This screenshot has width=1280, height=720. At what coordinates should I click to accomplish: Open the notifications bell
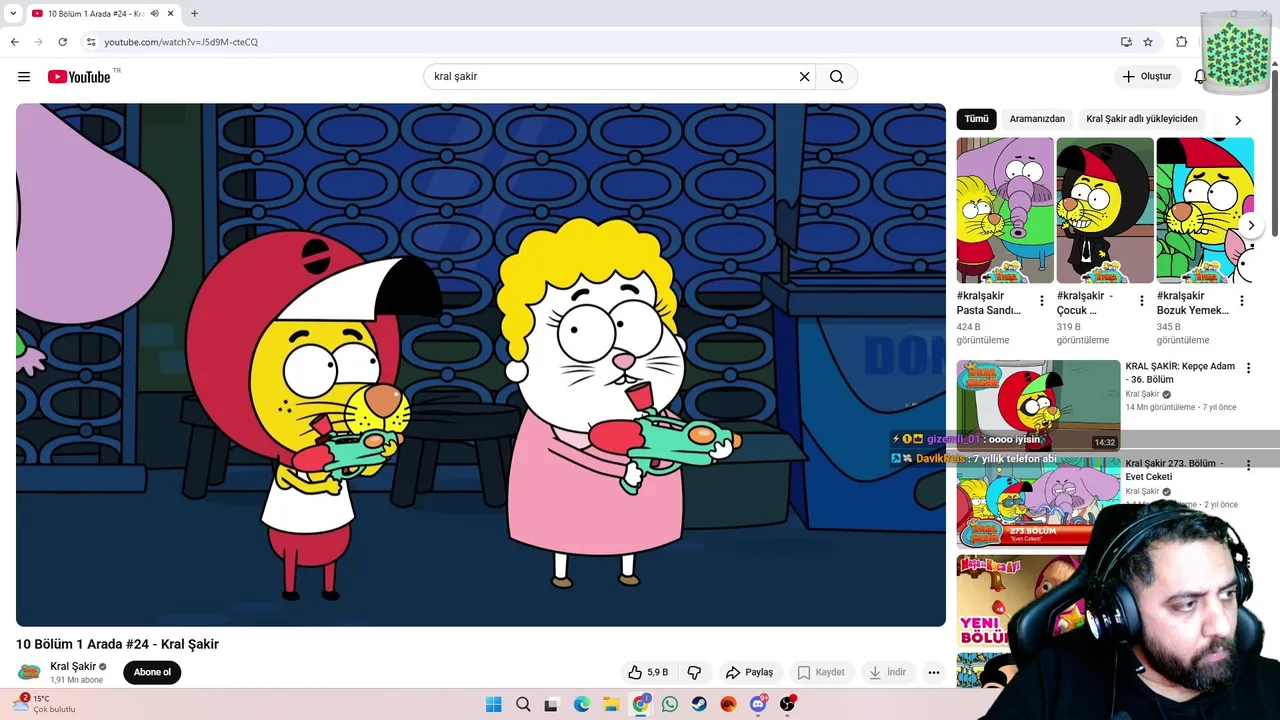click(1200, 77)
